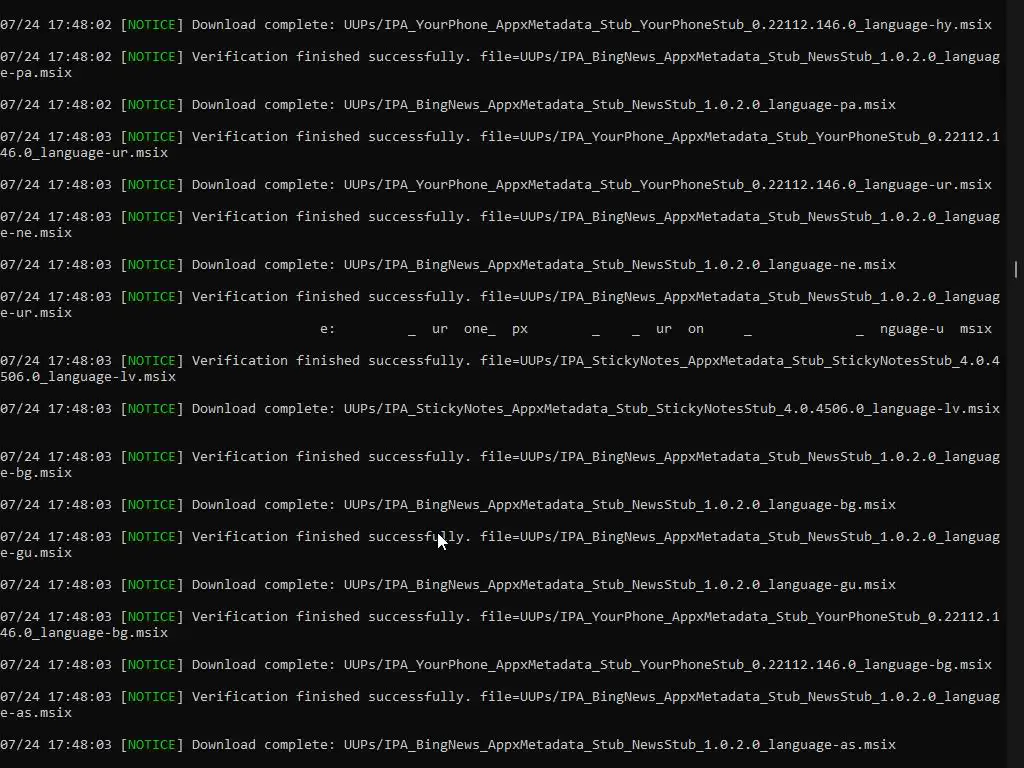Click wrapped text '46.0_language-ur.msix'
The image size is (1024, 768).
click(x=84, y=153)
